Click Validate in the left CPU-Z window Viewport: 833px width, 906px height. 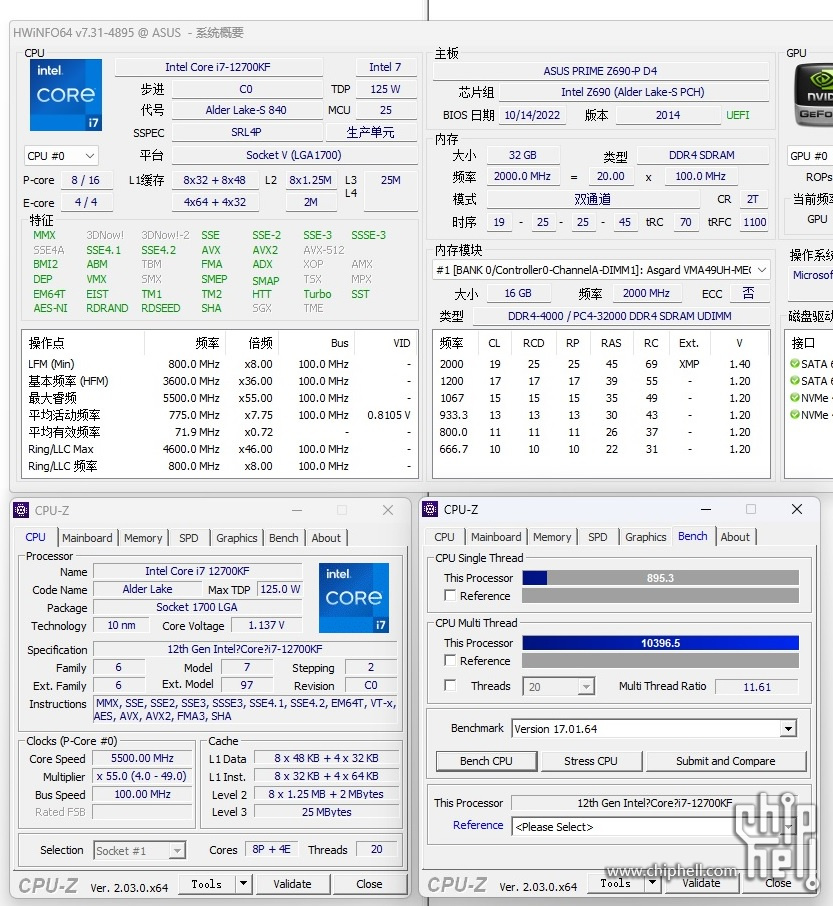pos(292,883)
